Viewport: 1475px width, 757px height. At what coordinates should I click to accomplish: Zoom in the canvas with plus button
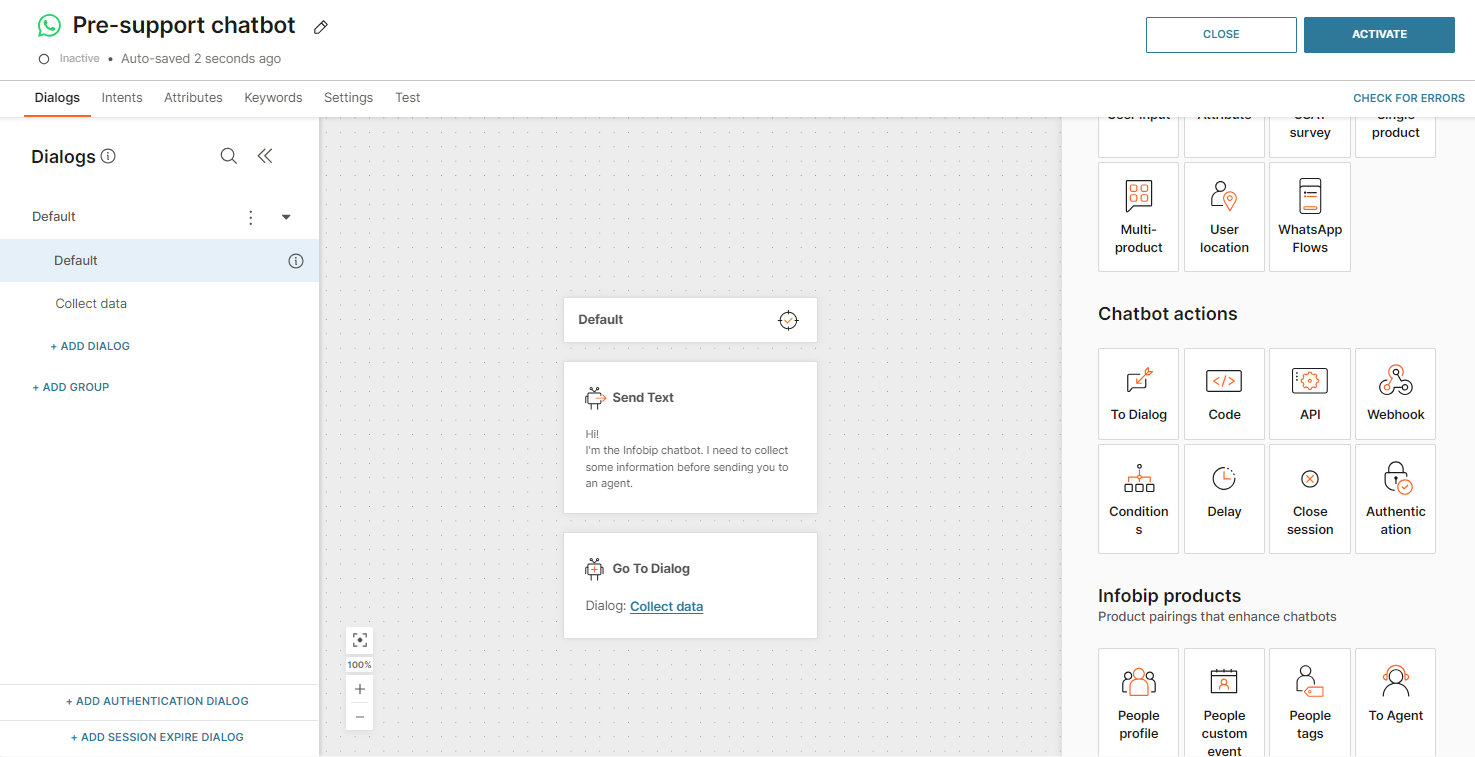[360, 689]
